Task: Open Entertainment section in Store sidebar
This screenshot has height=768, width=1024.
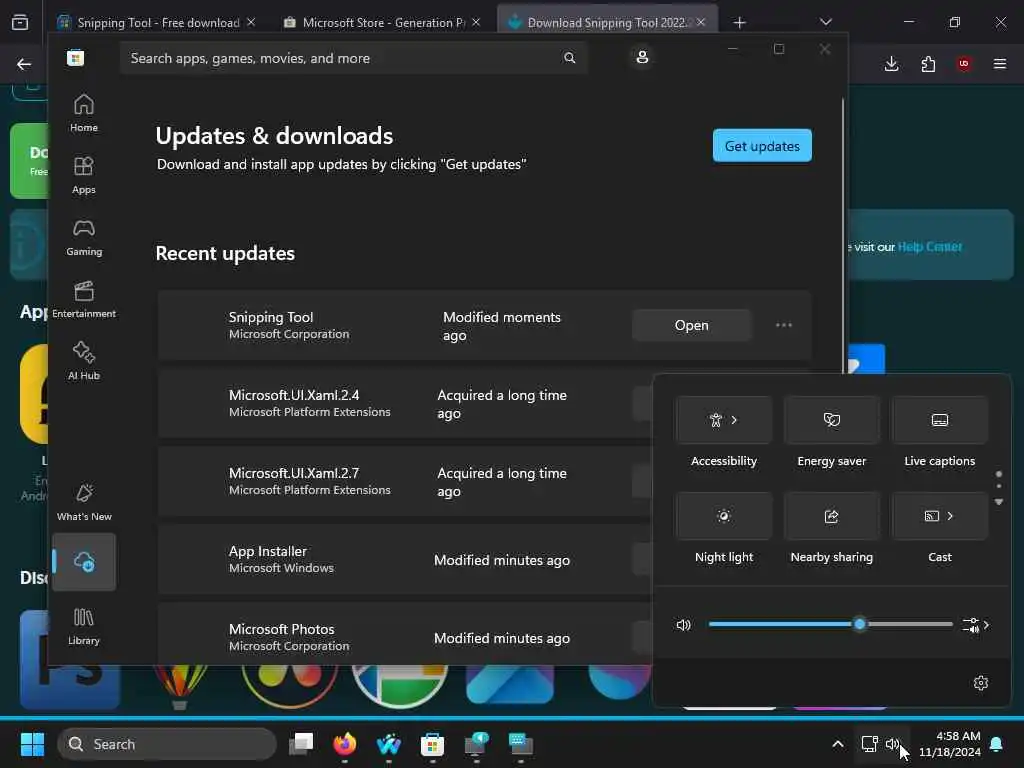Action: [84, 300]
